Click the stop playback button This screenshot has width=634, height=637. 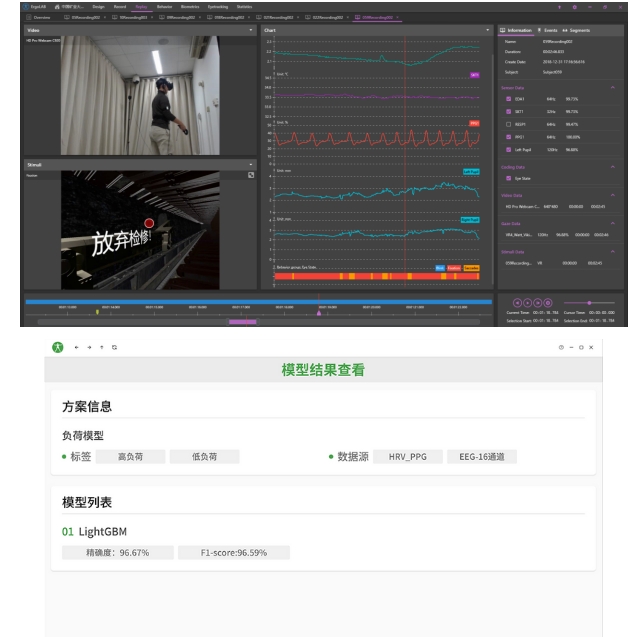[548, 303]
